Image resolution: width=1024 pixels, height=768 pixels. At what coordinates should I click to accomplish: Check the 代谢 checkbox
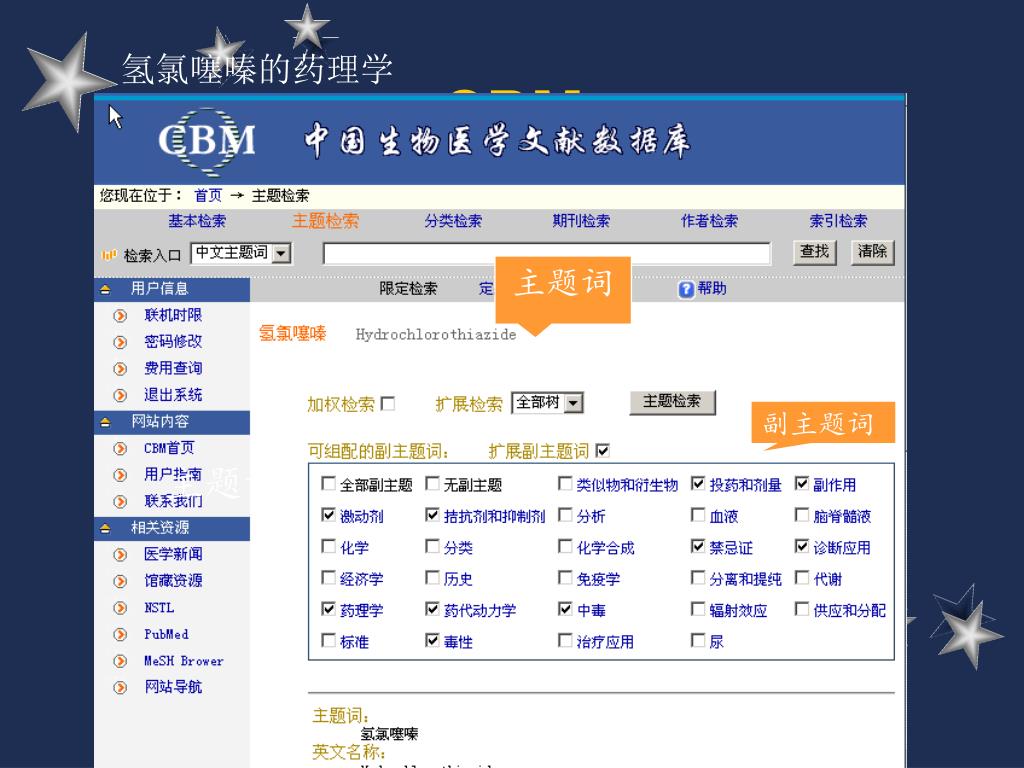point(802,577)
